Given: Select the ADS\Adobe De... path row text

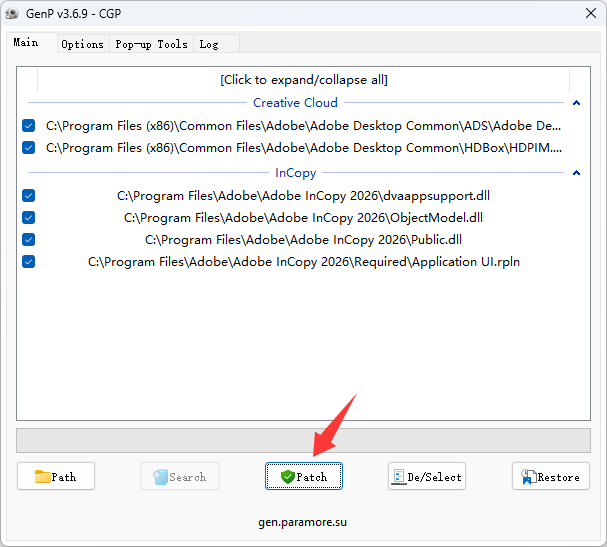Looking at the screenshot, I should 304,126.
